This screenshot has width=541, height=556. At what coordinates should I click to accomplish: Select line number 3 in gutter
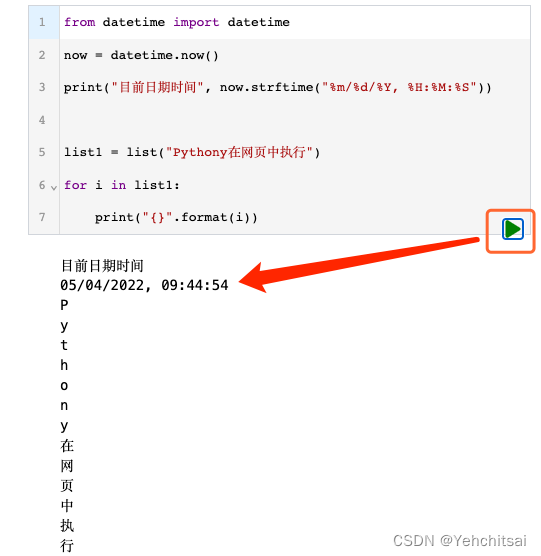pyautogui.click(x=42, y=87)
